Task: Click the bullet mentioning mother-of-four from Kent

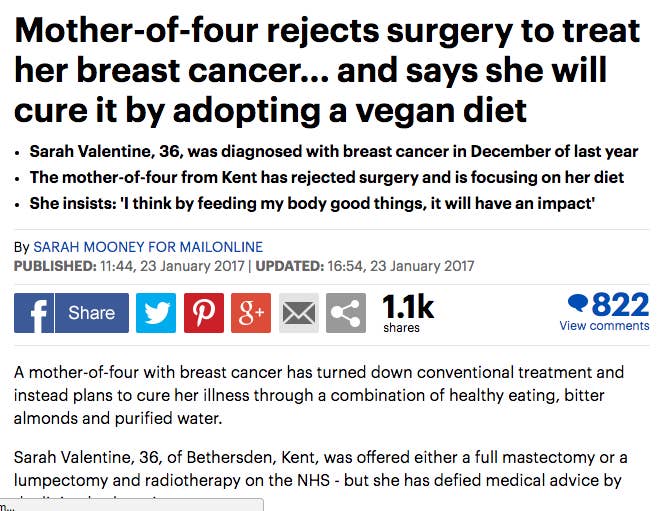Action: point(327,178)
